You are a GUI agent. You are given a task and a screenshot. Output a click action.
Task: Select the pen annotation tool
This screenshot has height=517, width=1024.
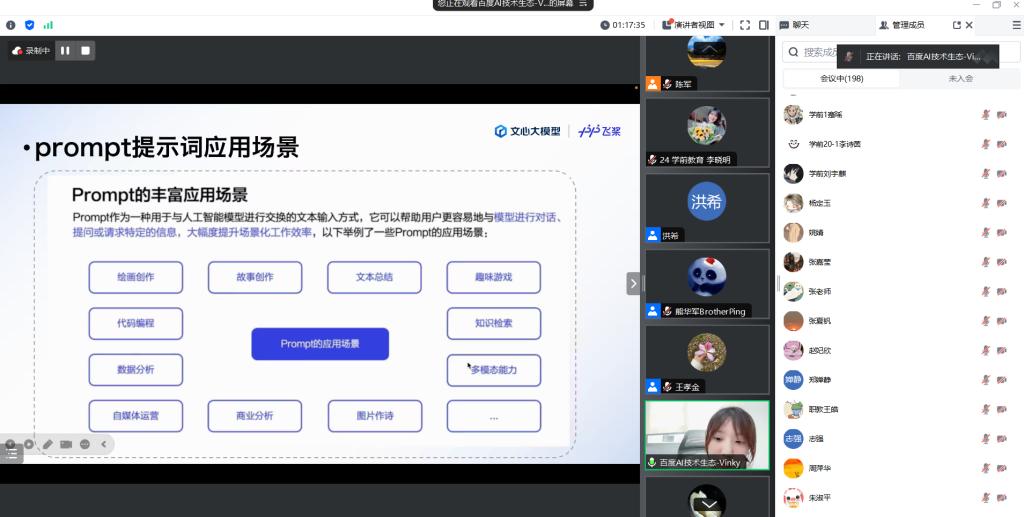[47, 444]
